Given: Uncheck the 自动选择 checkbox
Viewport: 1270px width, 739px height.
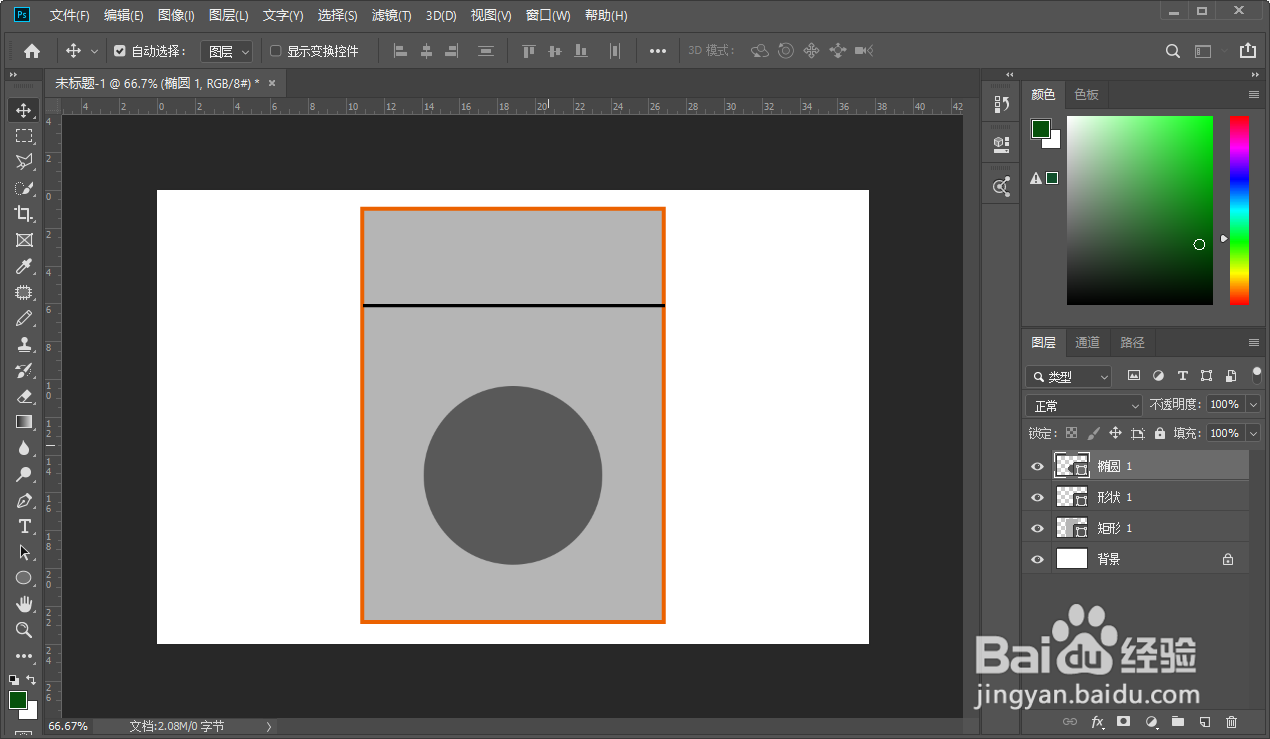Looking at the screenshot, I should tap(120, 51).
